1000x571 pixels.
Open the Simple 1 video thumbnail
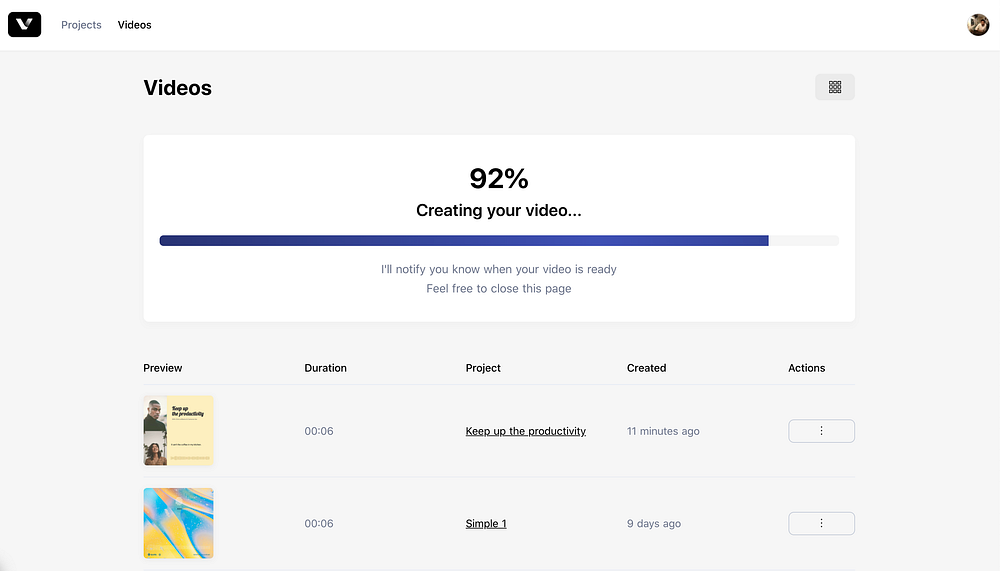(178, 522)
